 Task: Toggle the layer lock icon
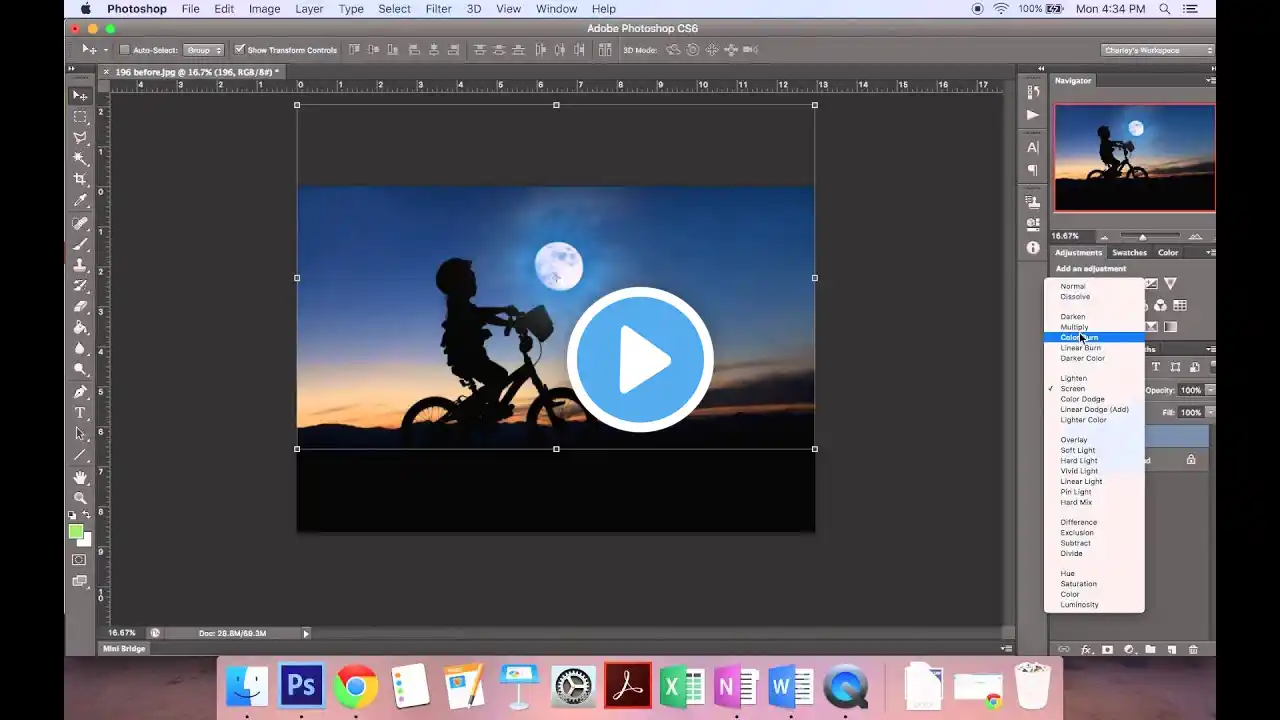(x=1190, y=460)
